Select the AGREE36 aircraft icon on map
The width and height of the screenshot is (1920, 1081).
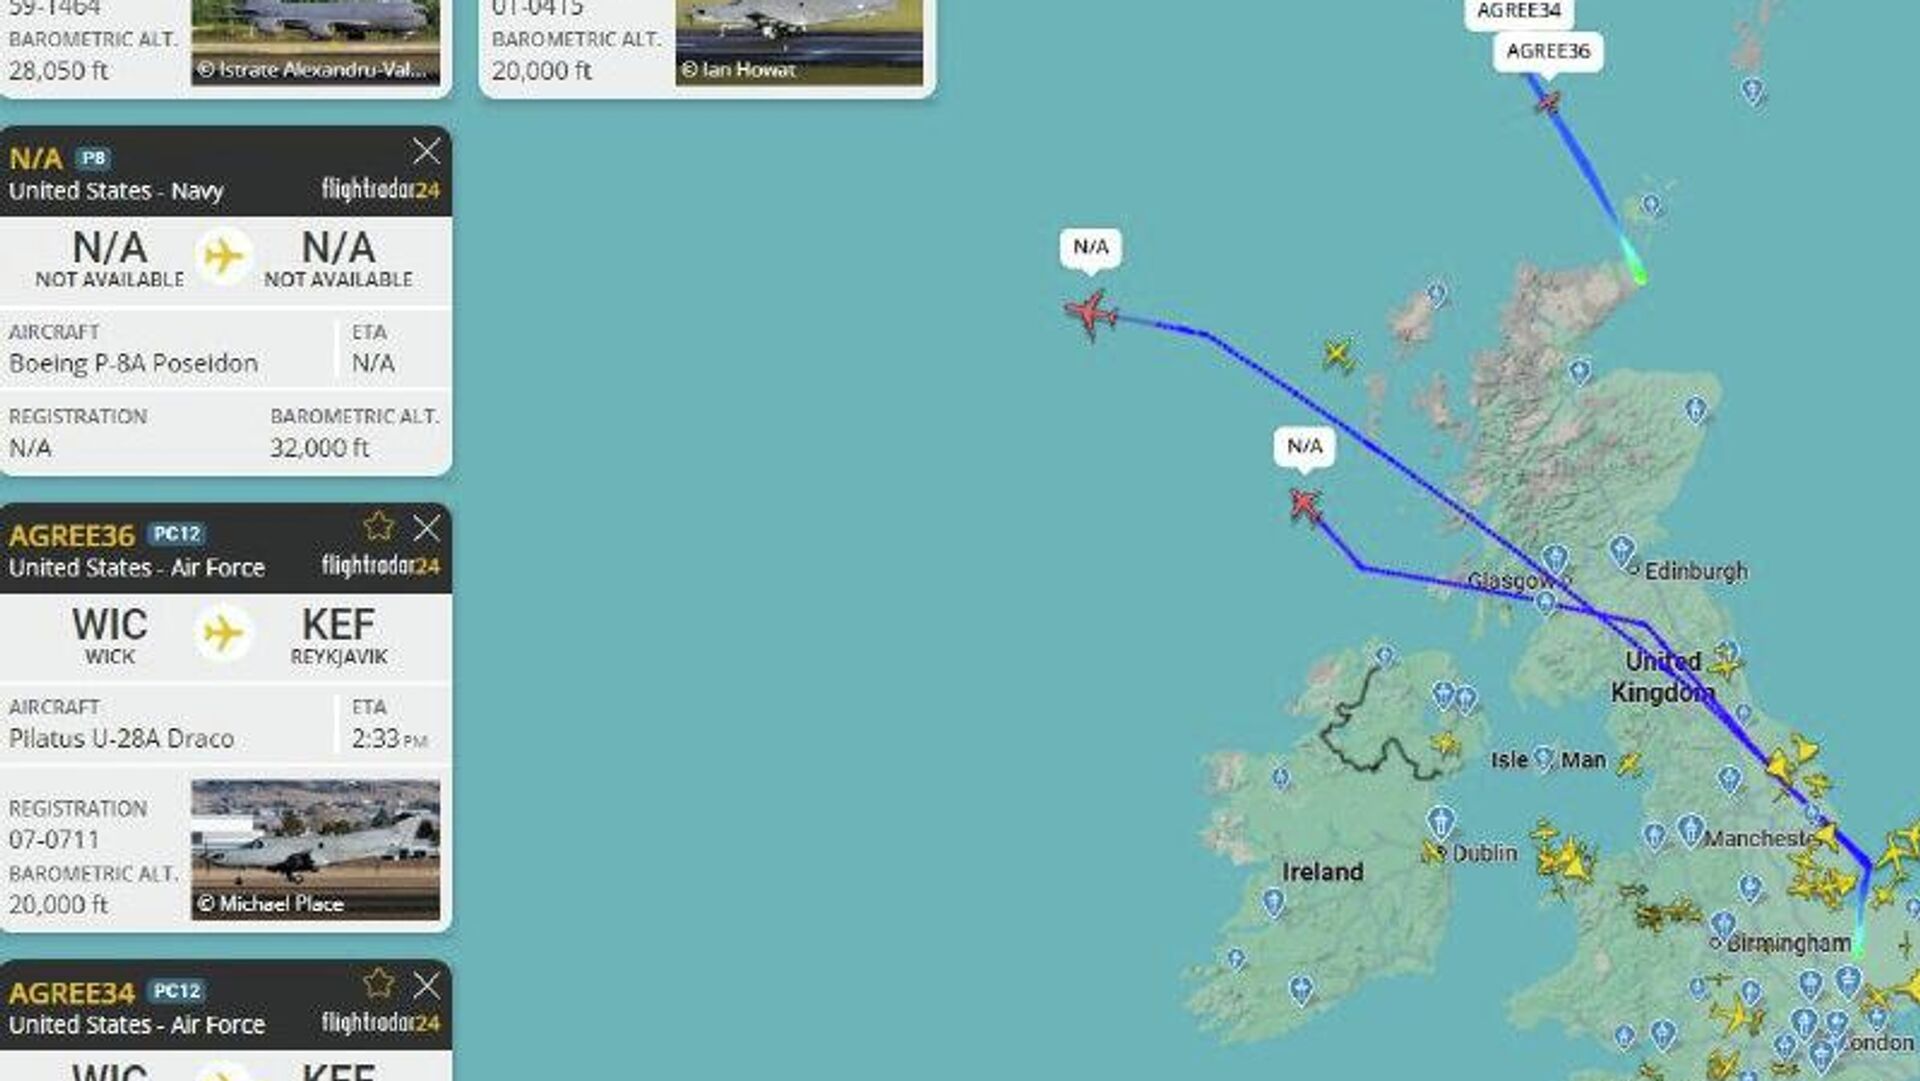1548,101
